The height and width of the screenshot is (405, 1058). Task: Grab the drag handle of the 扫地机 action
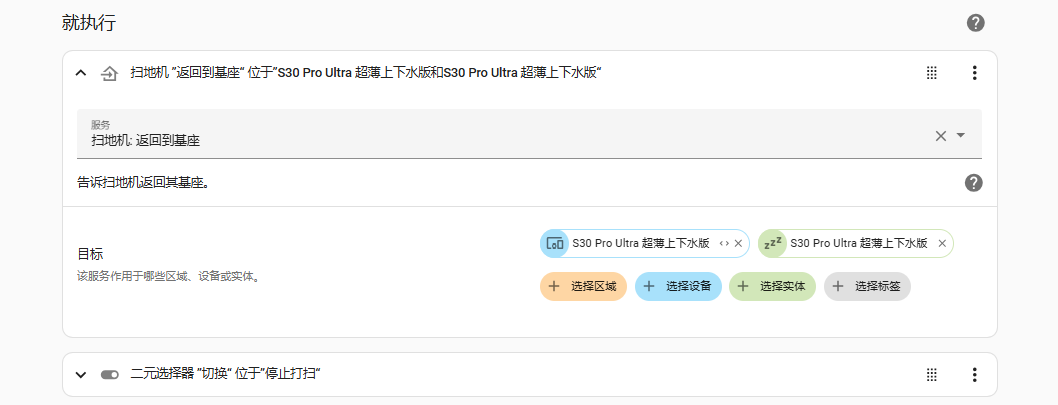[x=931, y=73]
